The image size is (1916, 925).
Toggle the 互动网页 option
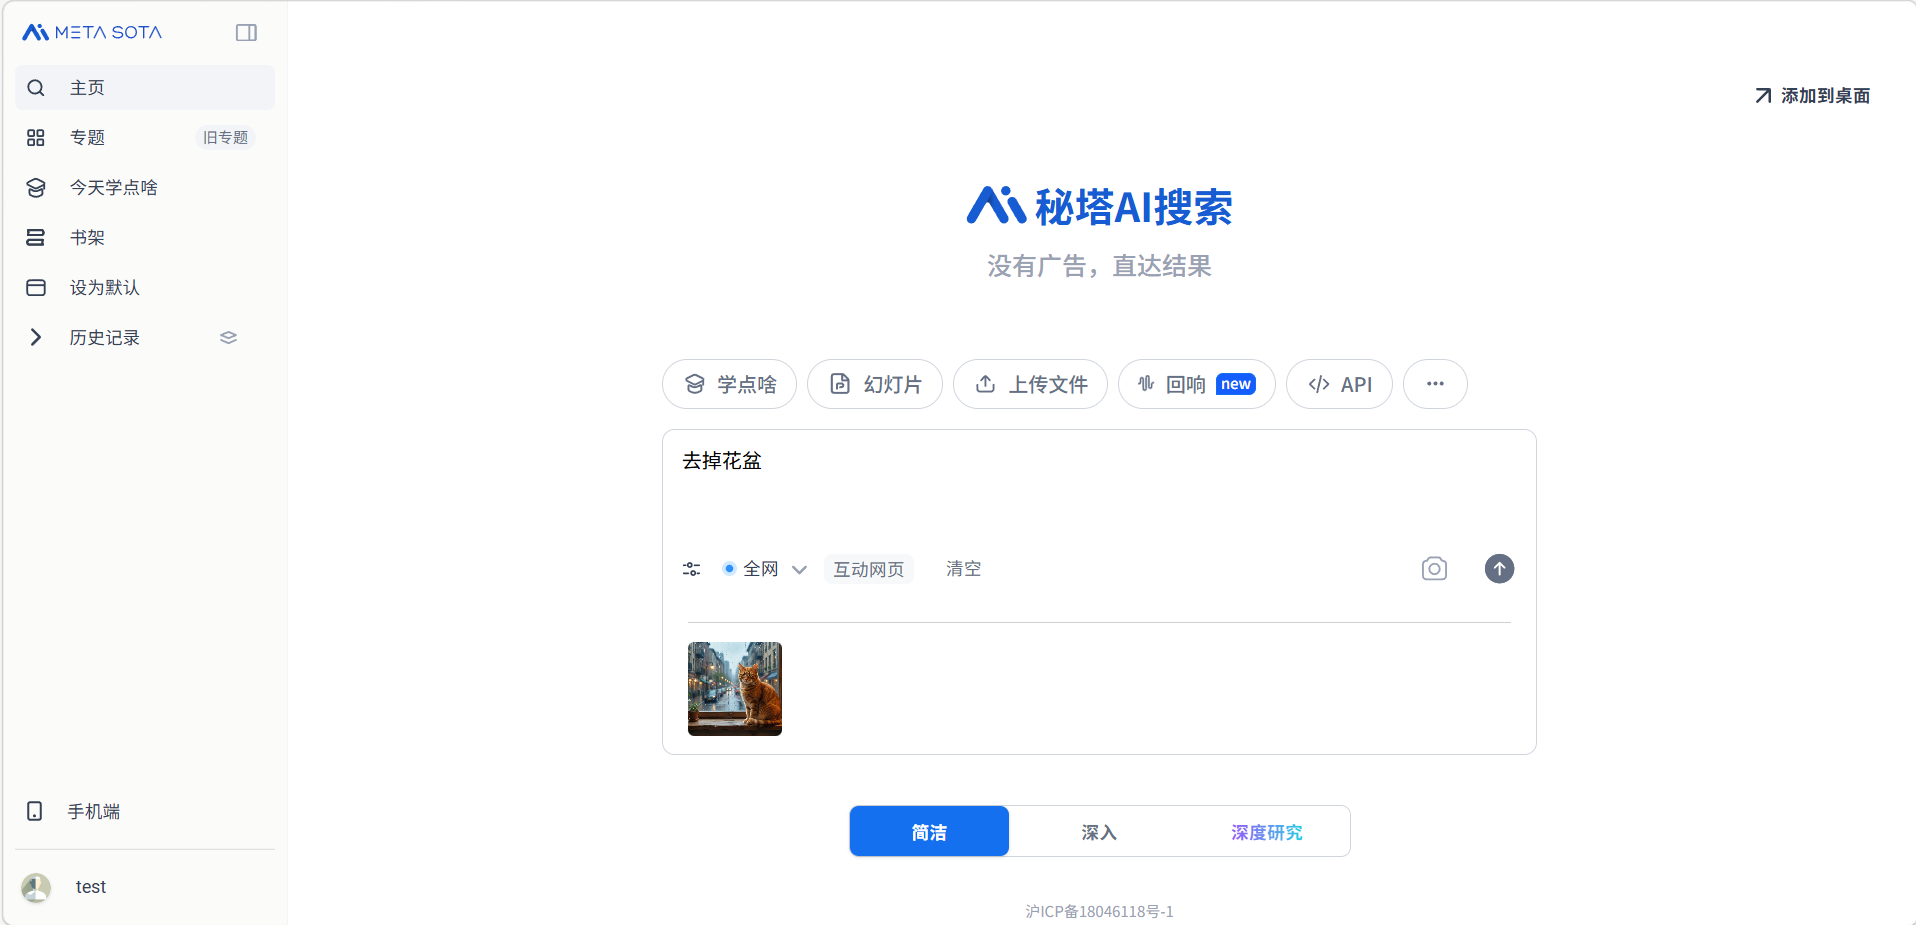click(x=868, y=569)
